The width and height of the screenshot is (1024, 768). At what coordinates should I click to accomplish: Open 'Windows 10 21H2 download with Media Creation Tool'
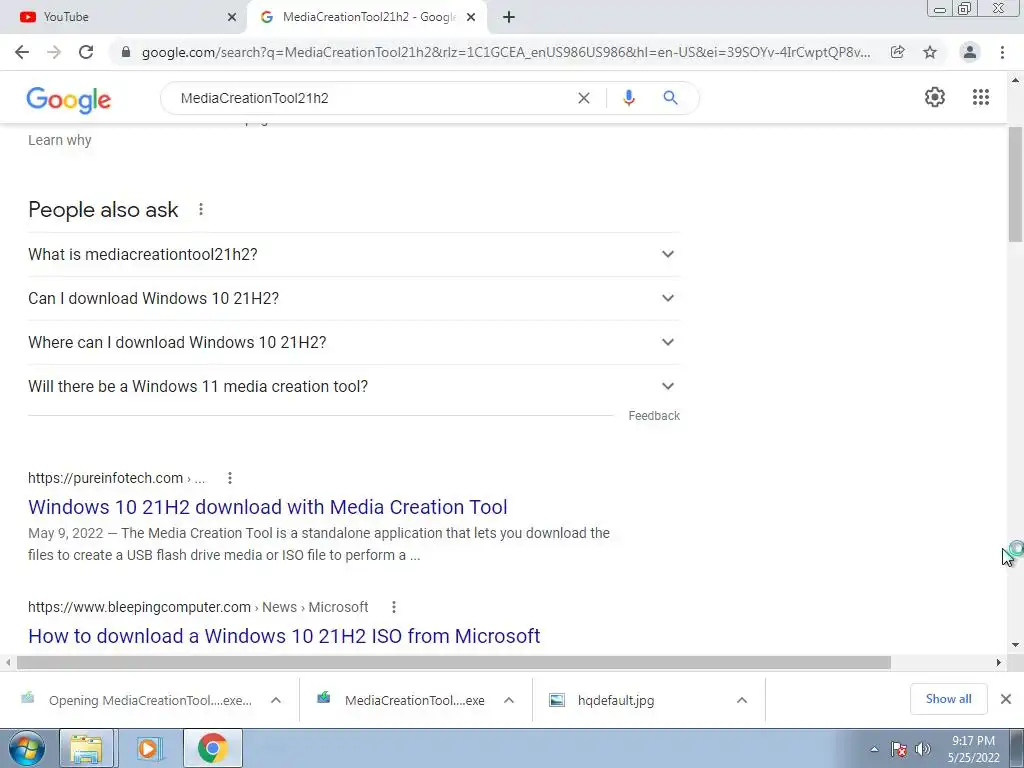click(x=268, y=507)
